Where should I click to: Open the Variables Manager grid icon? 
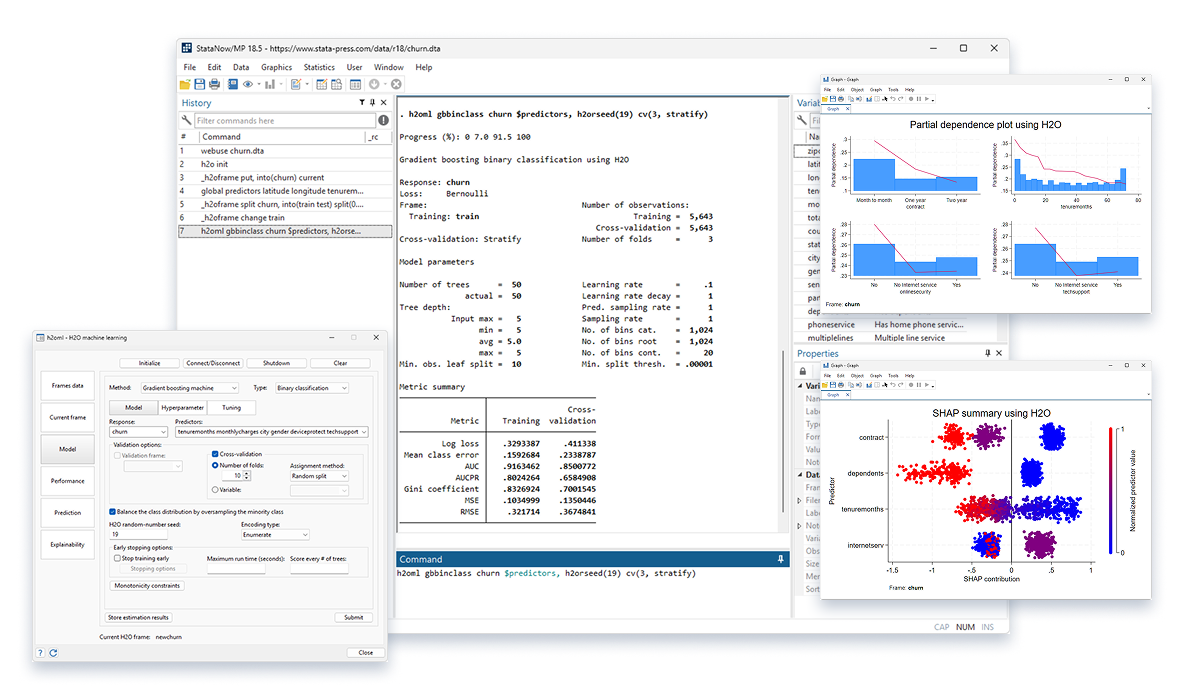pos(355,84)
